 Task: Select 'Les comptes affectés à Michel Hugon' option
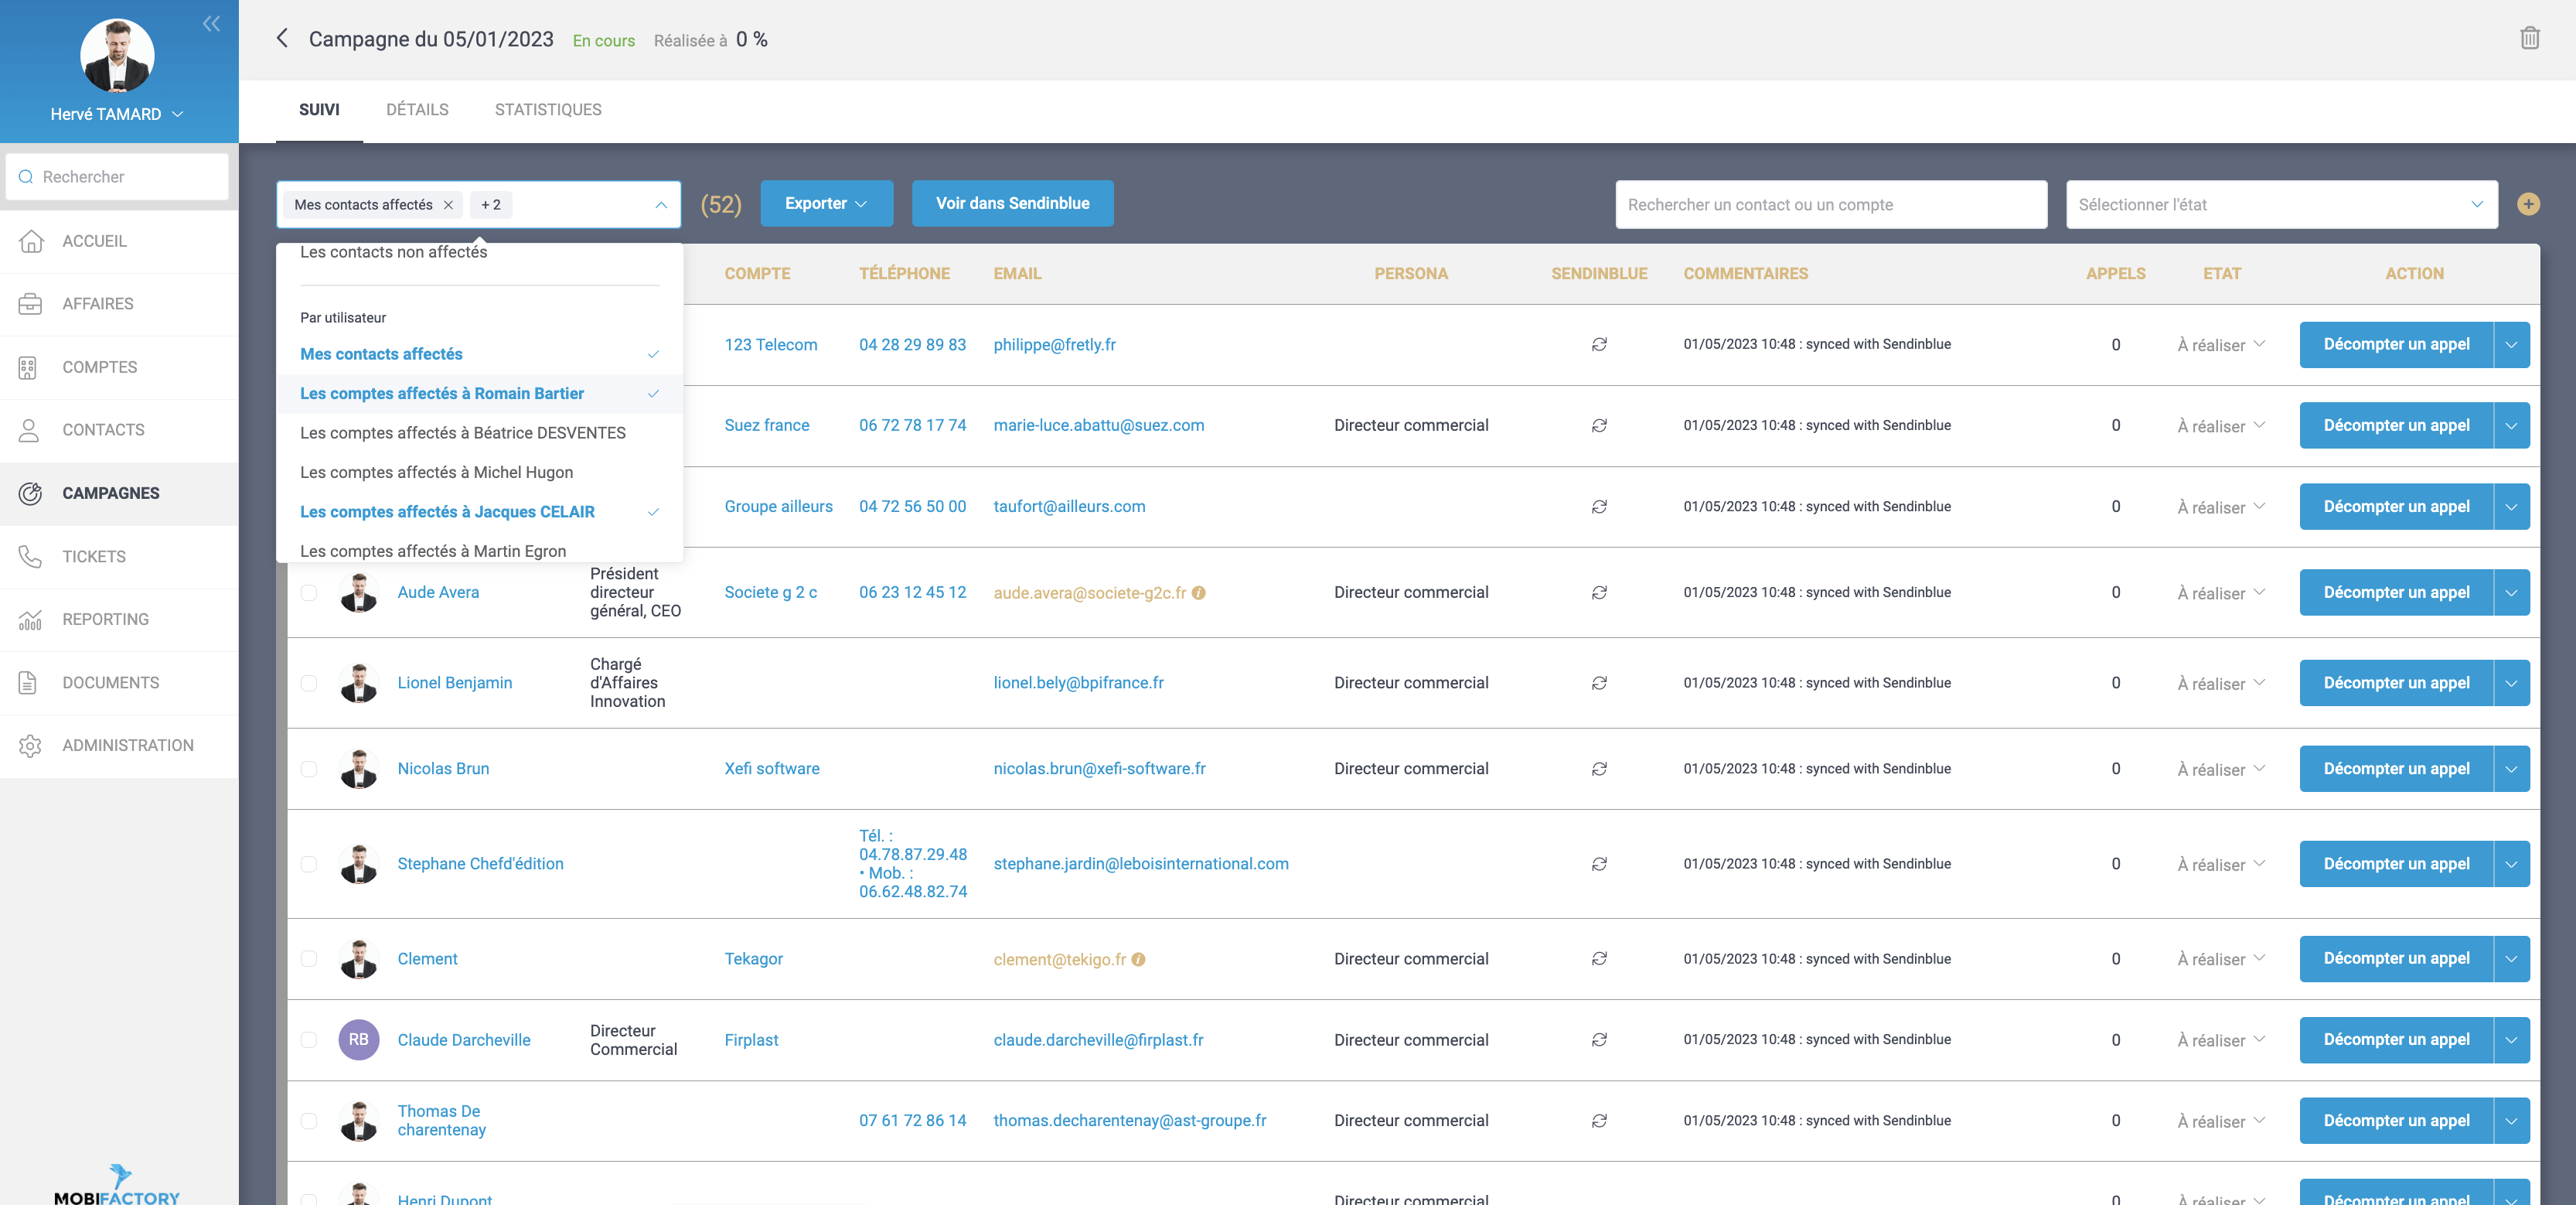[436, 472]
